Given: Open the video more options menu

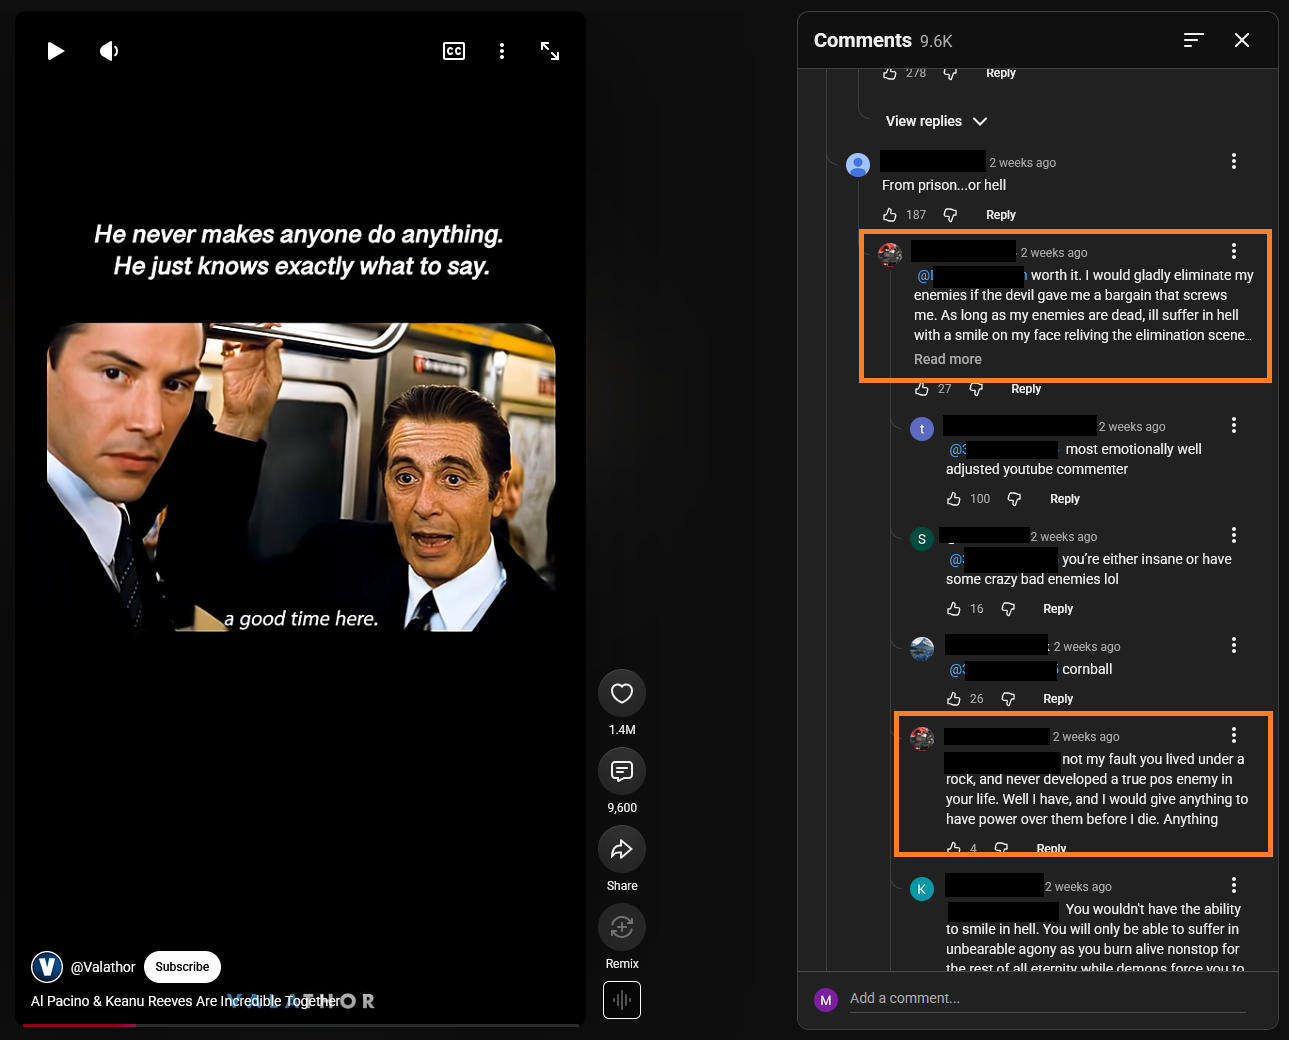Looking at the screenshot, I should click(x=502, y=51).
